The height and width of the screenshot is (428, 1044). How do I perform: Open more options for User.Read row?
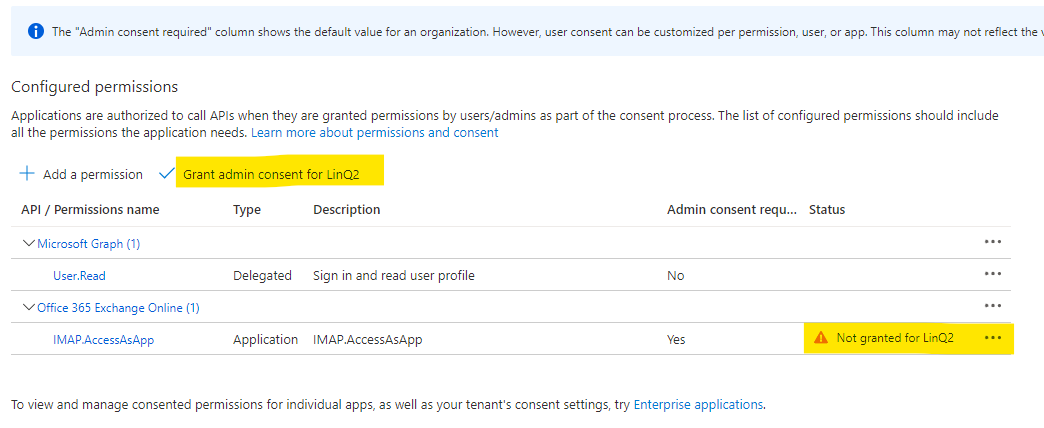[x=992, y=274]
